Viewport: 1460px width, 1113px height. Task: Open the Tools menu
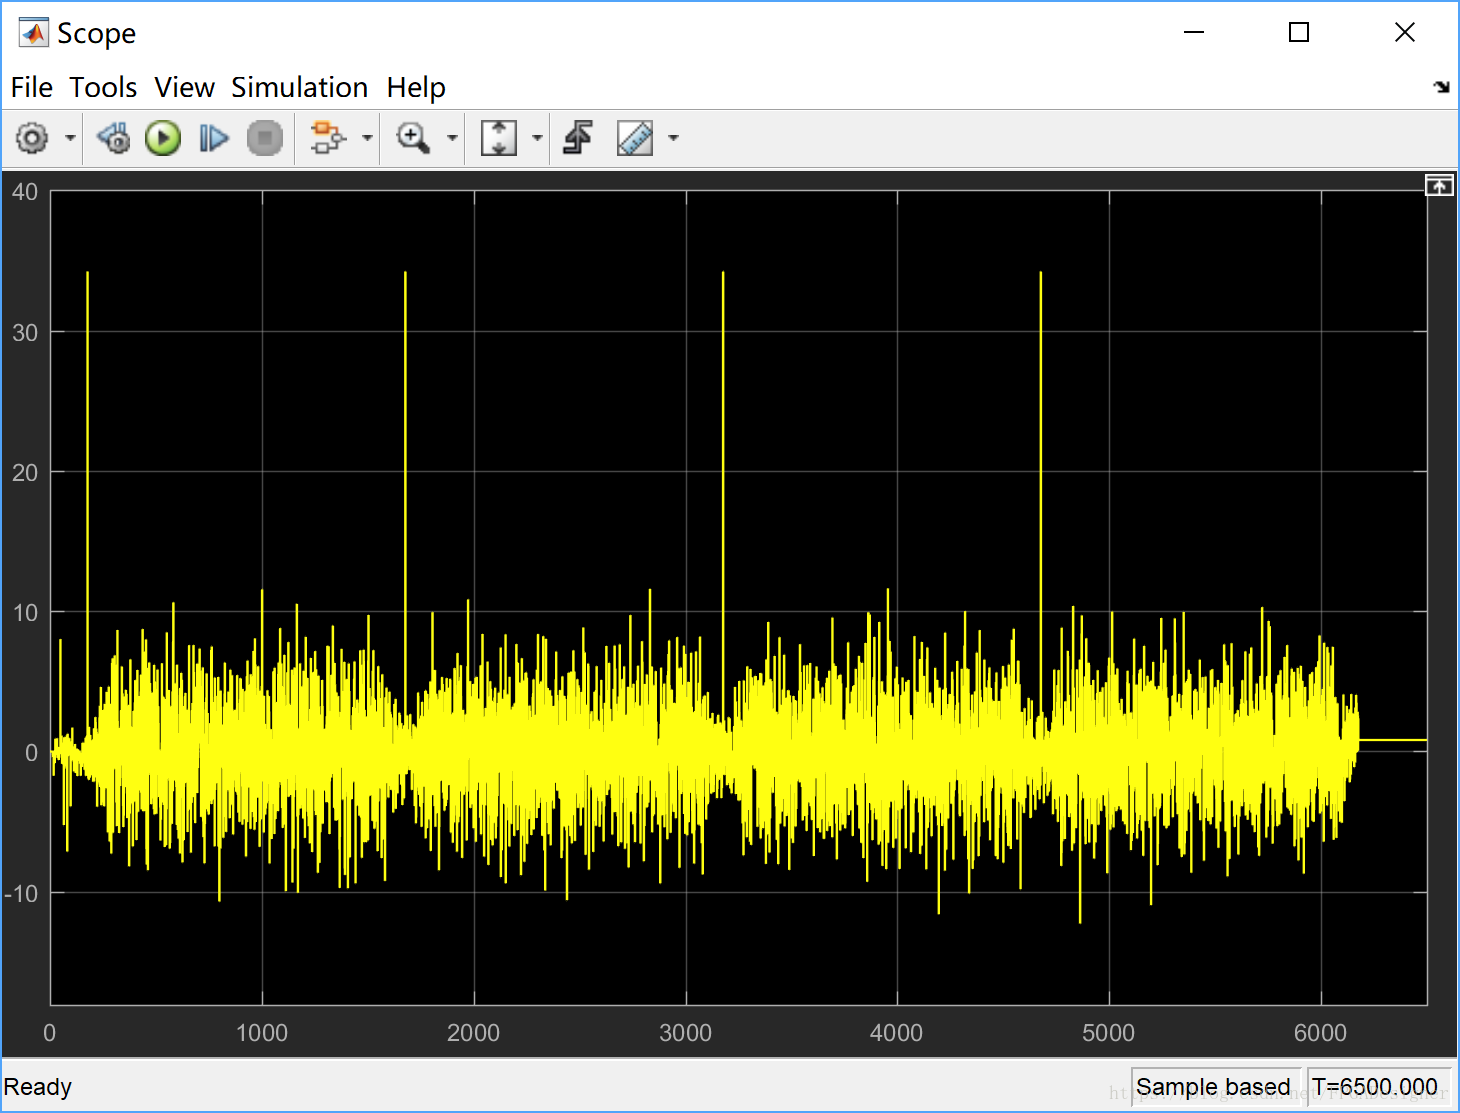click(x=103, y=88)
